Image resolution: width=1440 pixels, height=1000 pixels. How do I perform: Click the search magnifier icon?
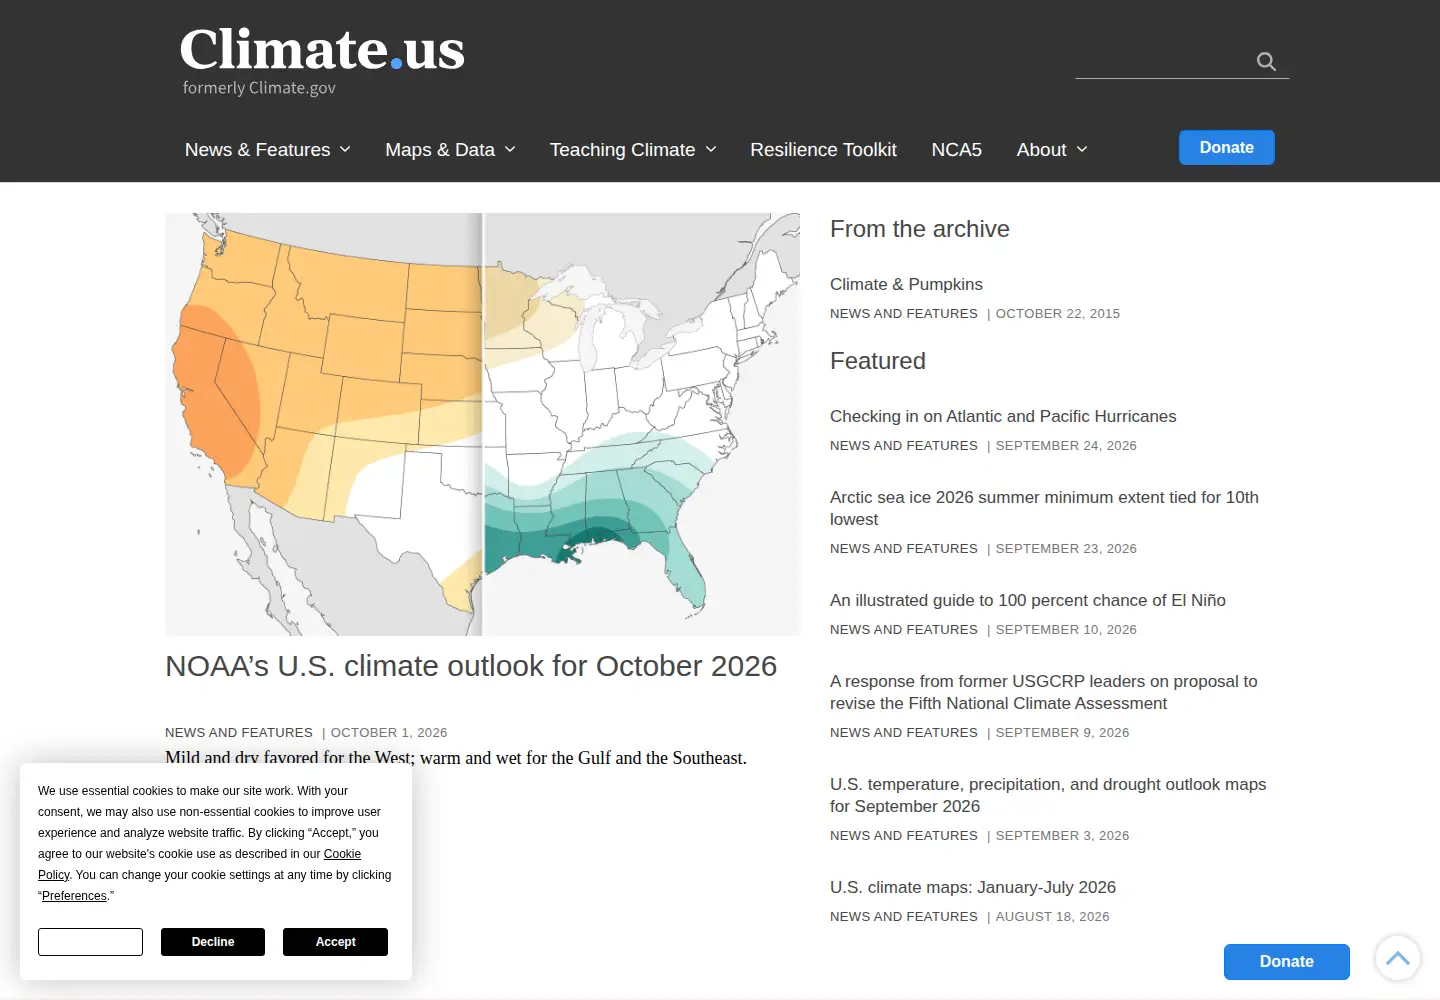[x=1266, y=62]
